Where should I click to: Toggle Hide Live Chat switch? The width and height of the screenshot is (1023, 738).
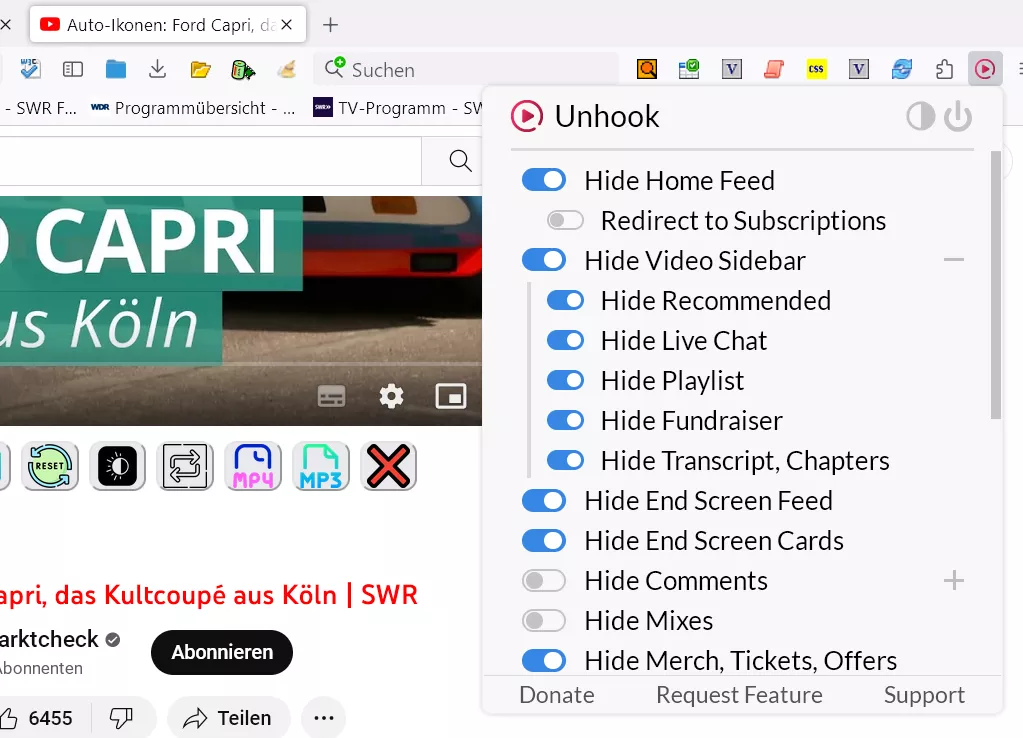(565, 340)
